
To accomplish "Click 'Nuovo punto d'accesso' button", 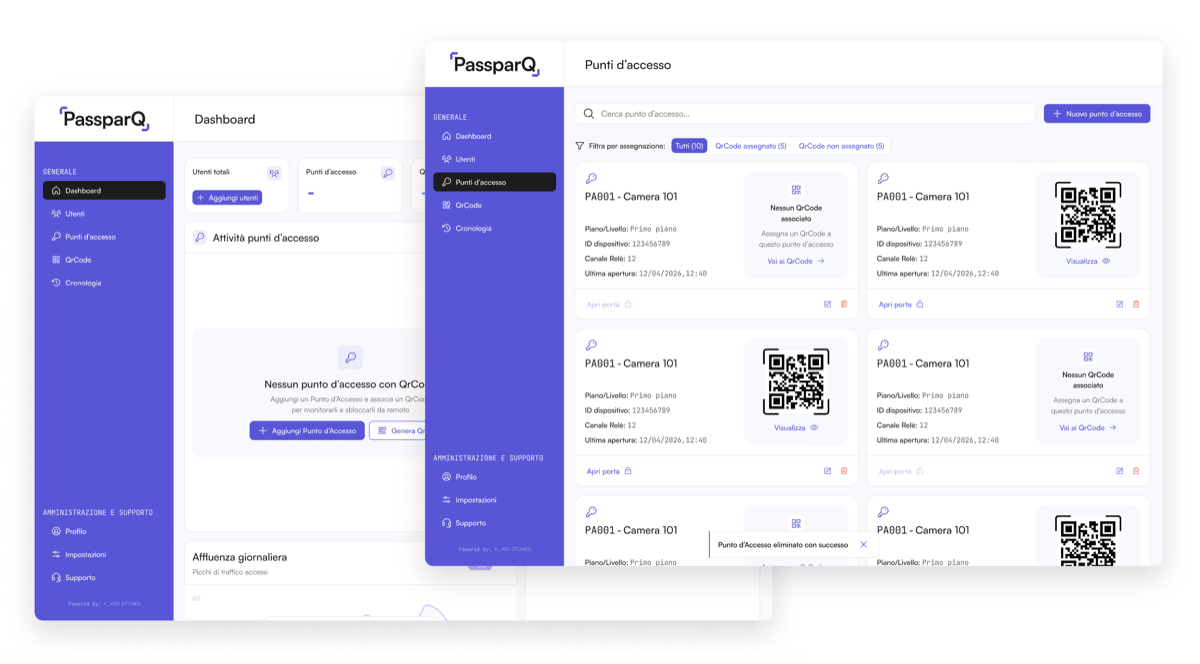I will [x=1097, y=114].
